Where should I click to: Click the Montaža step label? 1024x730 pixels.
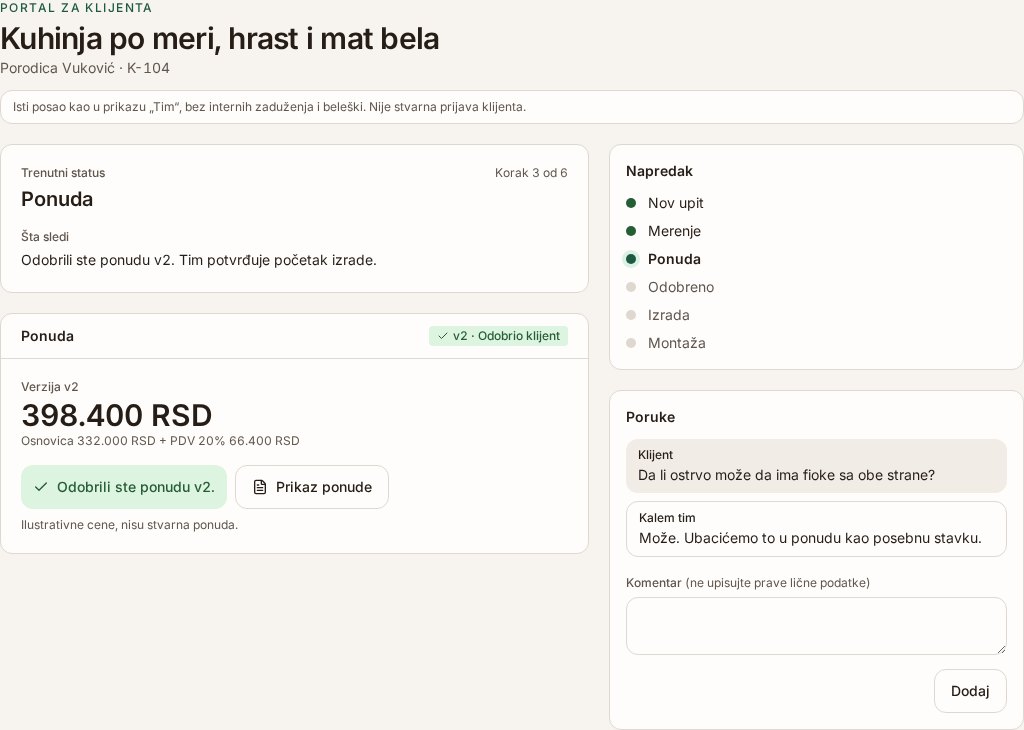pyautogui.click(x=677, y=343)
